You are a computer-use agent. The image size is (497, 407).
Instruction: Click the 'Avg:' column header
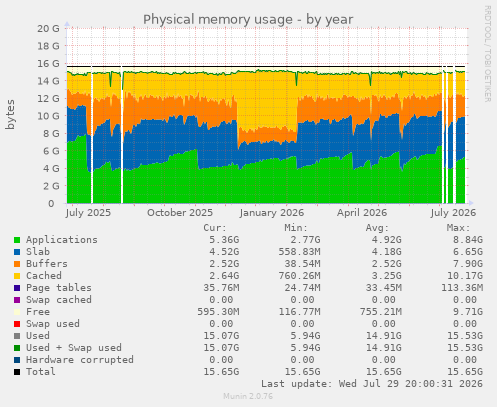(377, 228)
